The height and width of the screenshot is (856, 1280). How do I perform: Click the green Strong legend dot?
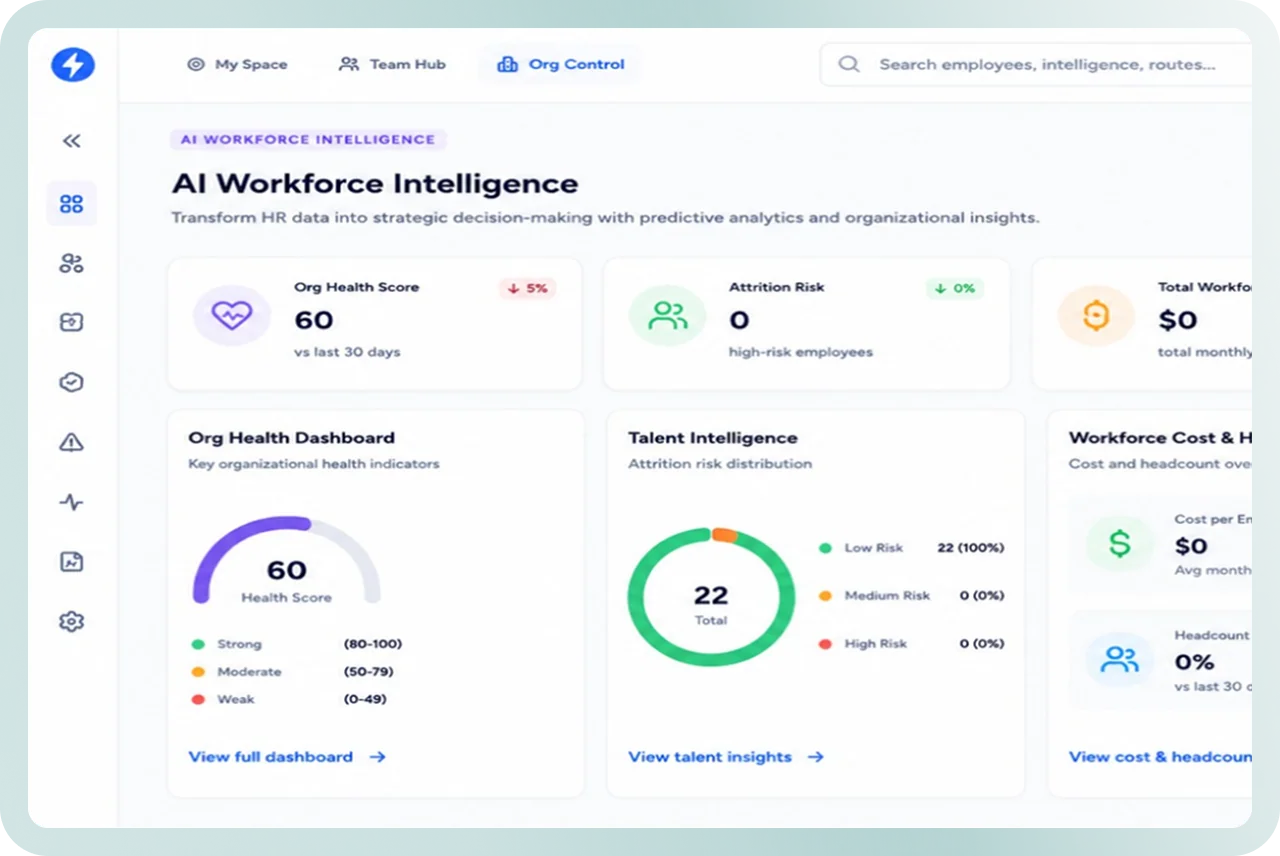click(x=198, y=644)
